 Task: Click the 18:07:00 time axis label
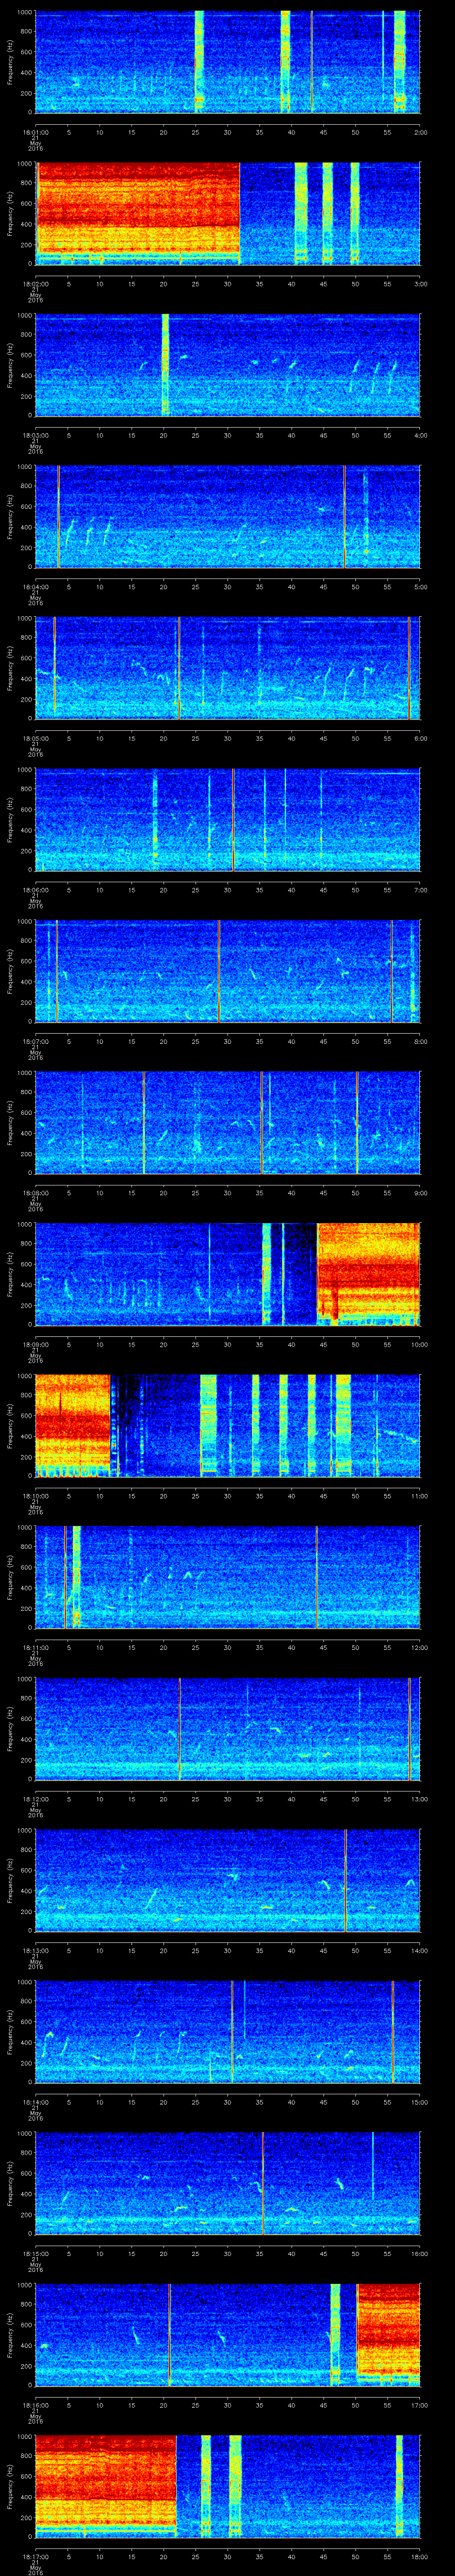click(36, 1041)
